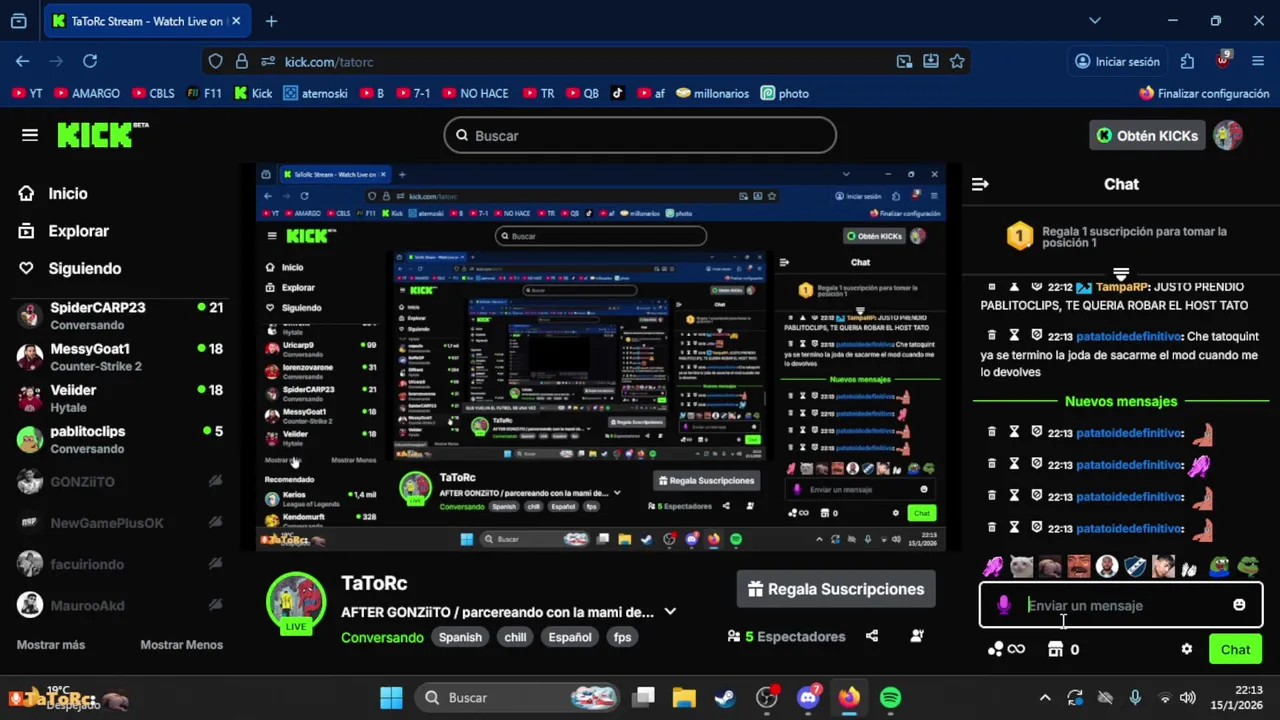Click the Firefox address bar URL
The height and width of the screenshot is (720, 1280).
click(329, 61)
